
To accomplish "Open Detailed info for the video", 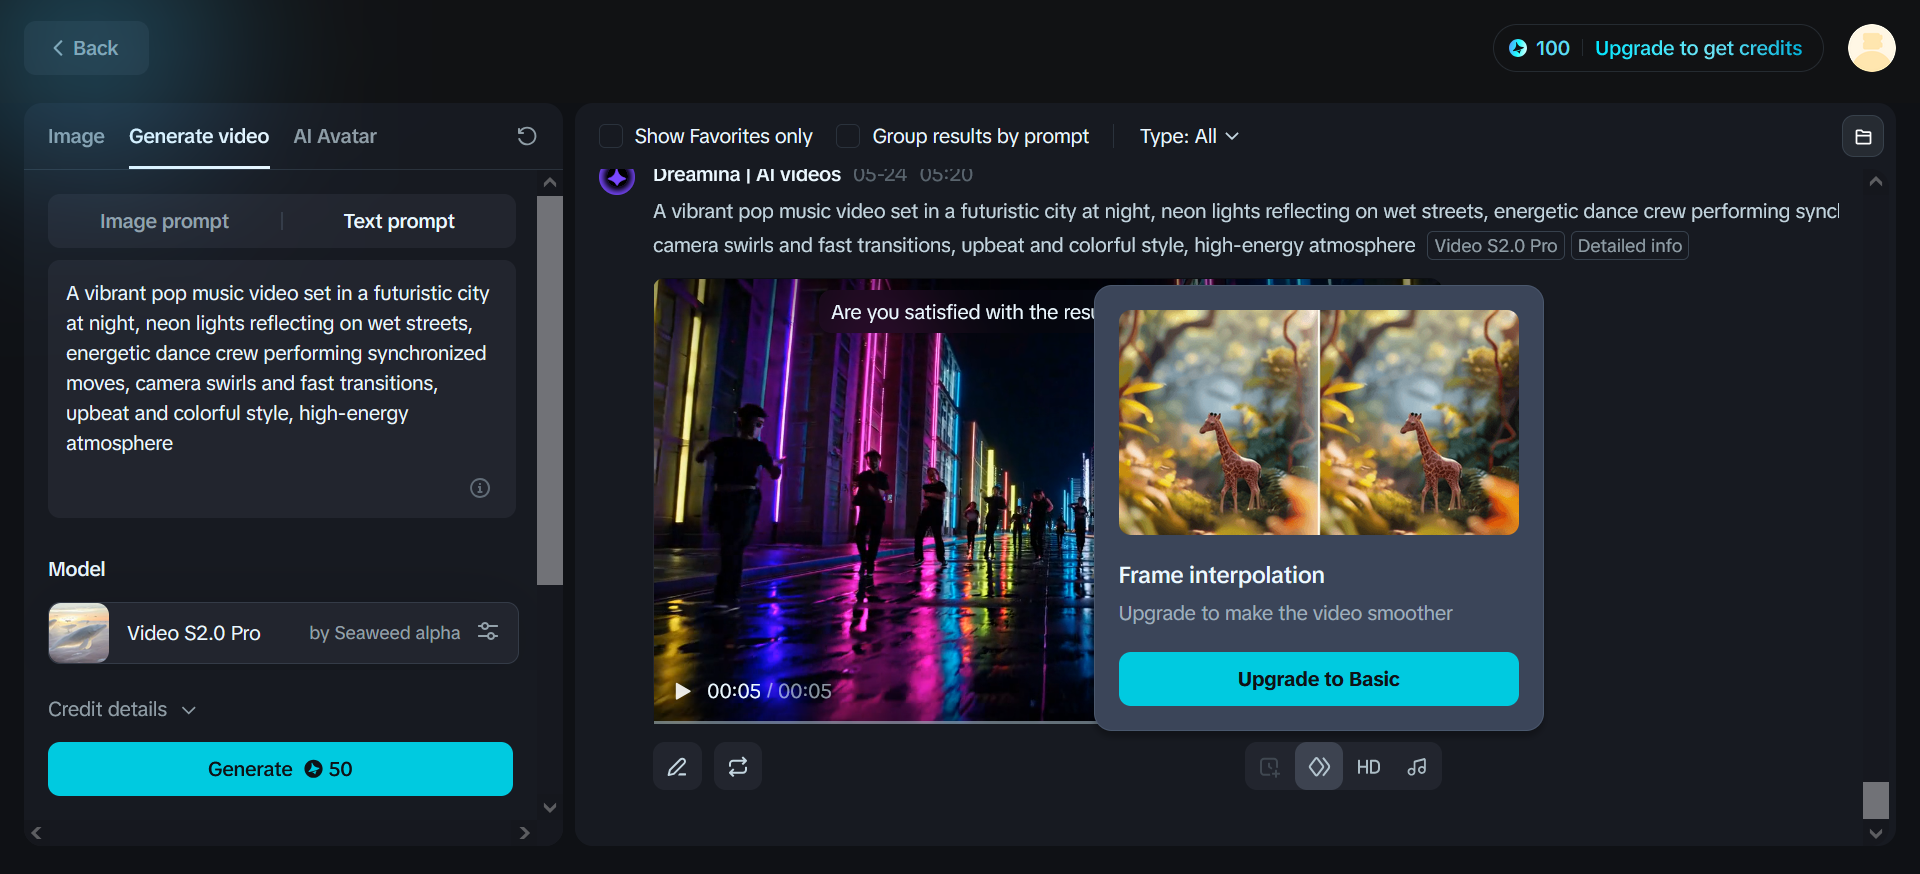I will pos(1630,246).
